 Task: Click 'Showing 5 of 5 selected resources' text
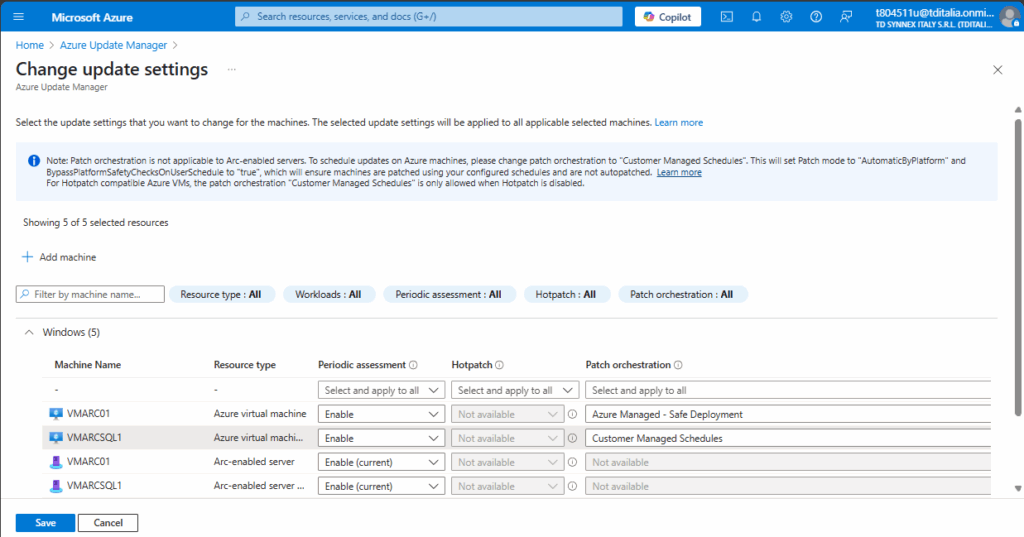click(x=95, y=223)
